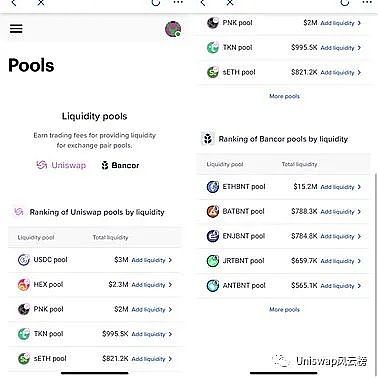Click the left browser reload icon
The width and height of the screenshot is (378, 378).
[156, 3]
